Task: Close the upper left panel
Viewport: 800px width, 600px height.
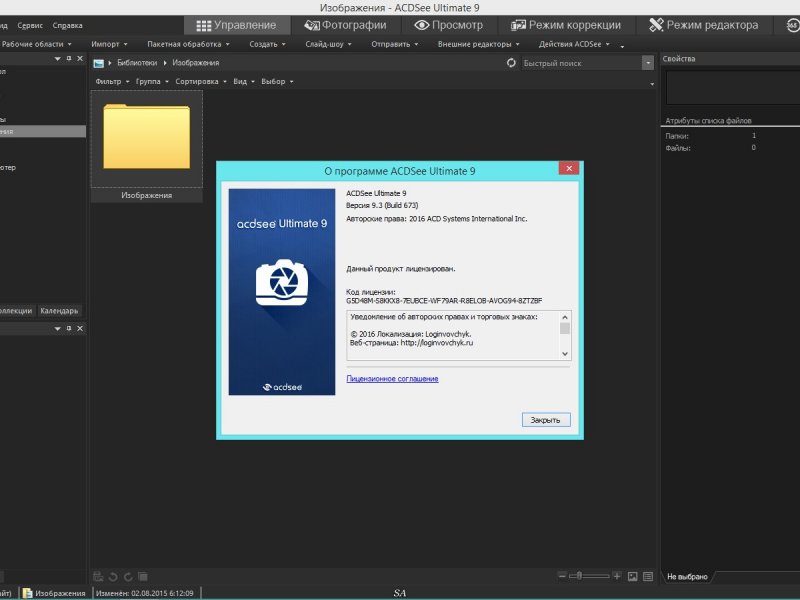Action: point(80,59)
